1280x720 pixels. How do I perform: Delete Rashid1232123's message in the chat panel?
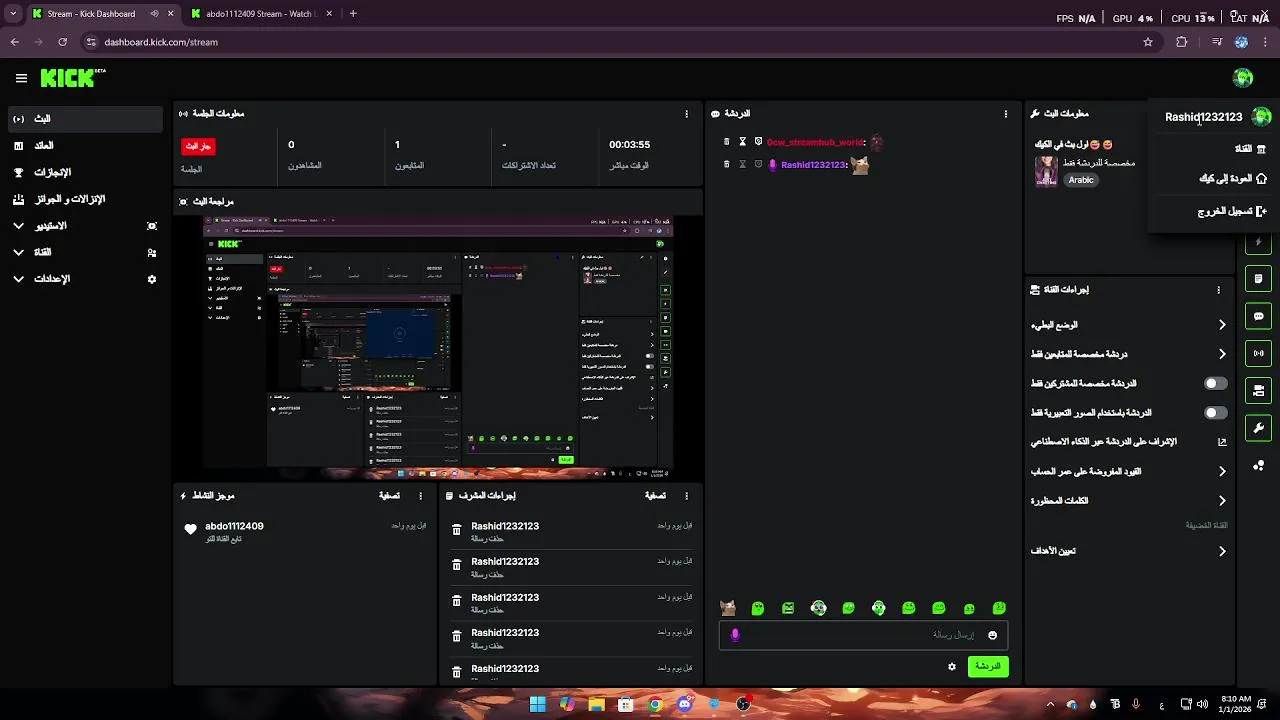(x=727, y=164)
